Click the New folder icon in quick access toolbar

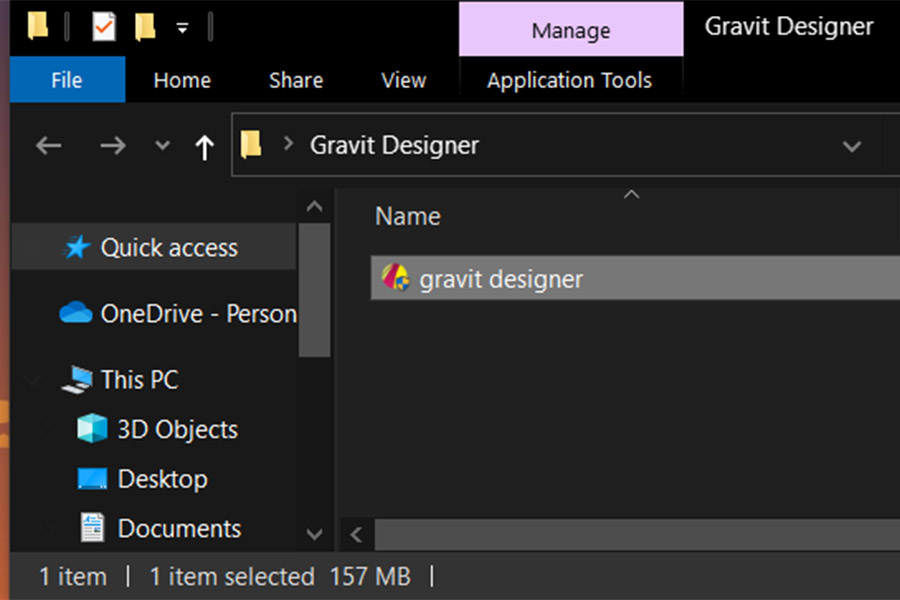tap(145, 26)
